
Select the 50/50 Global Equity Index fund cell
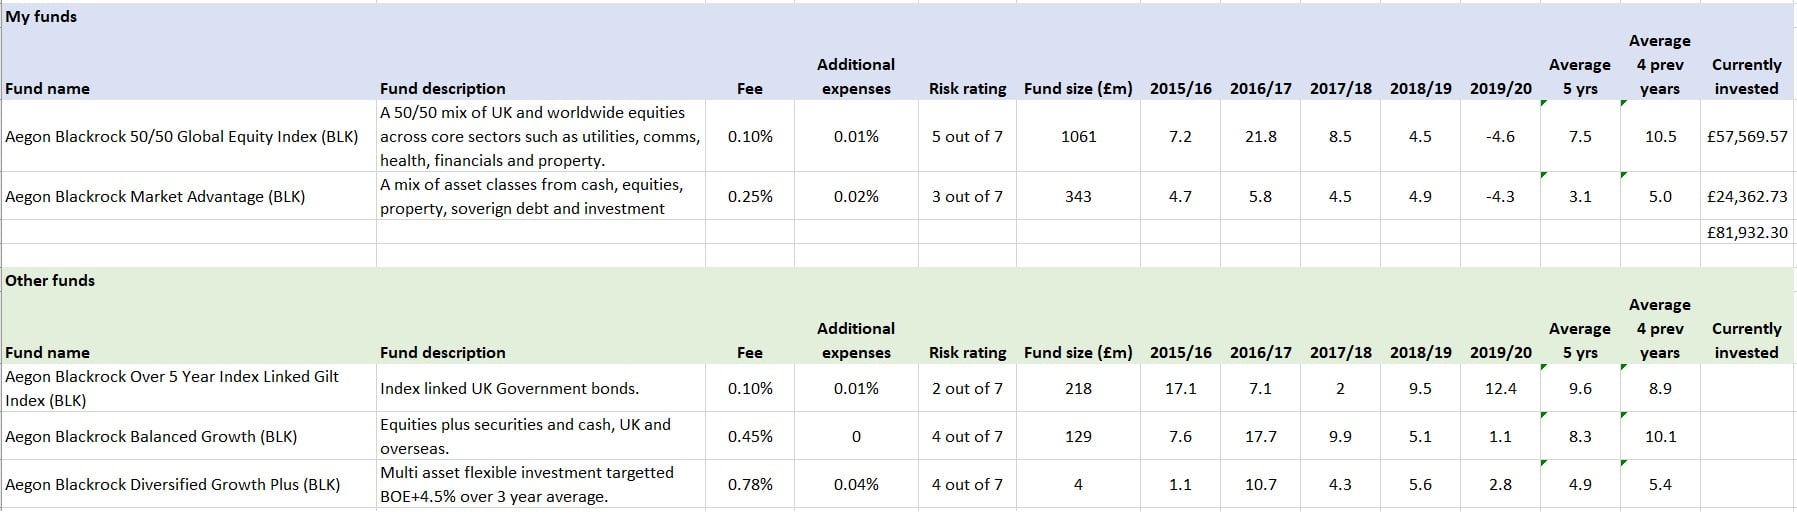[181, 137]
